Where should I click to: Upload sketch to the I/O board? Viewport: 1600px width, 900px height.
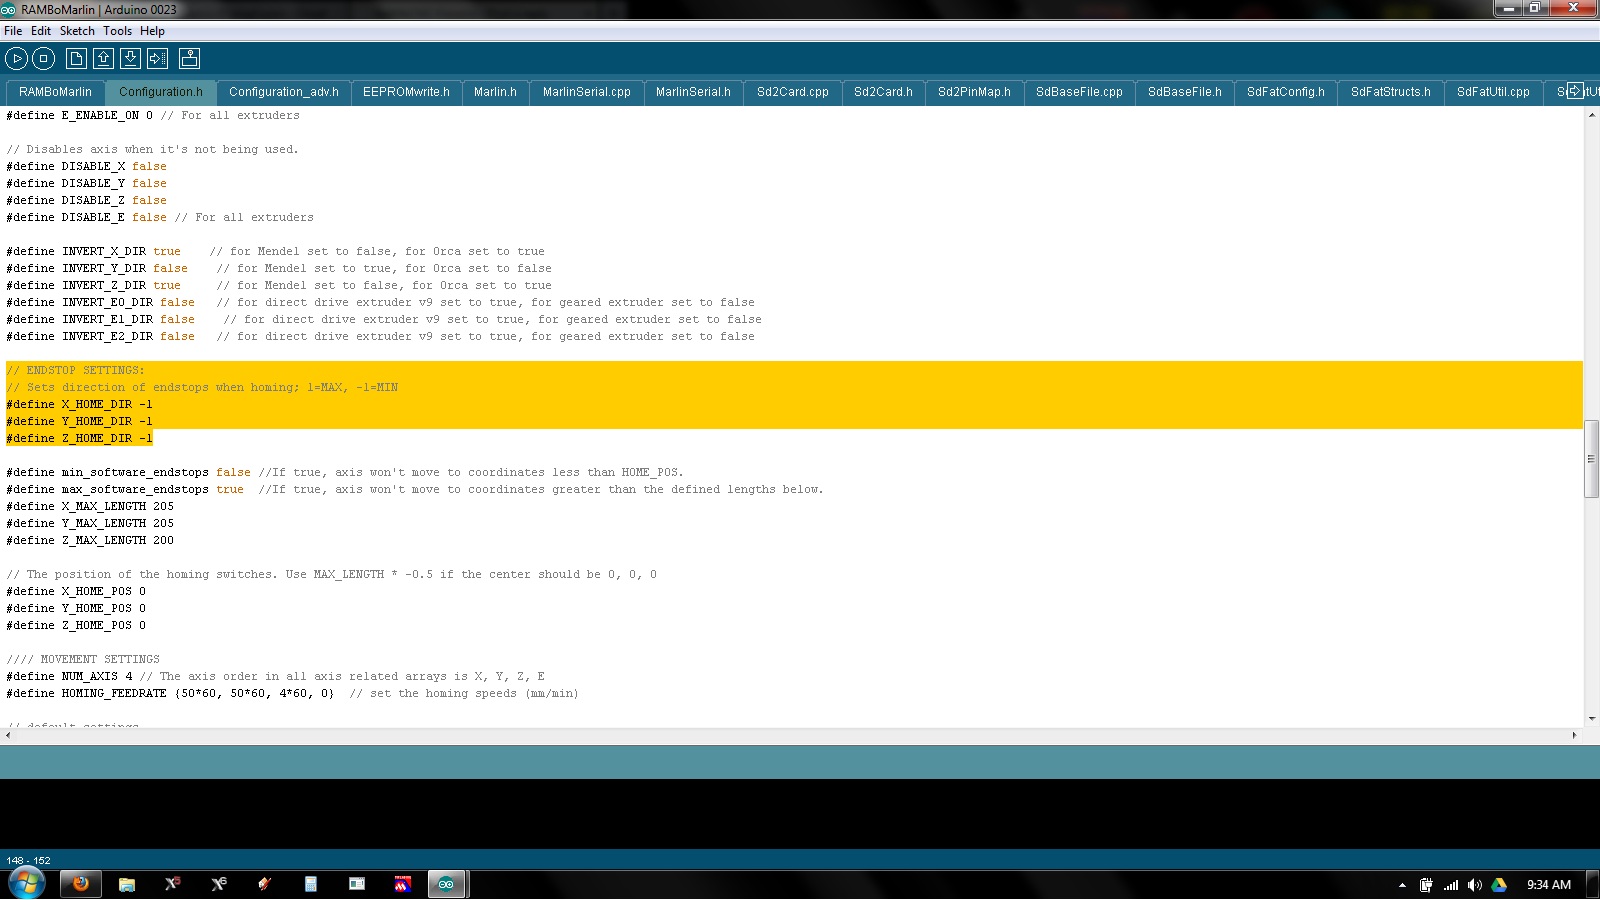click(158, 59)
